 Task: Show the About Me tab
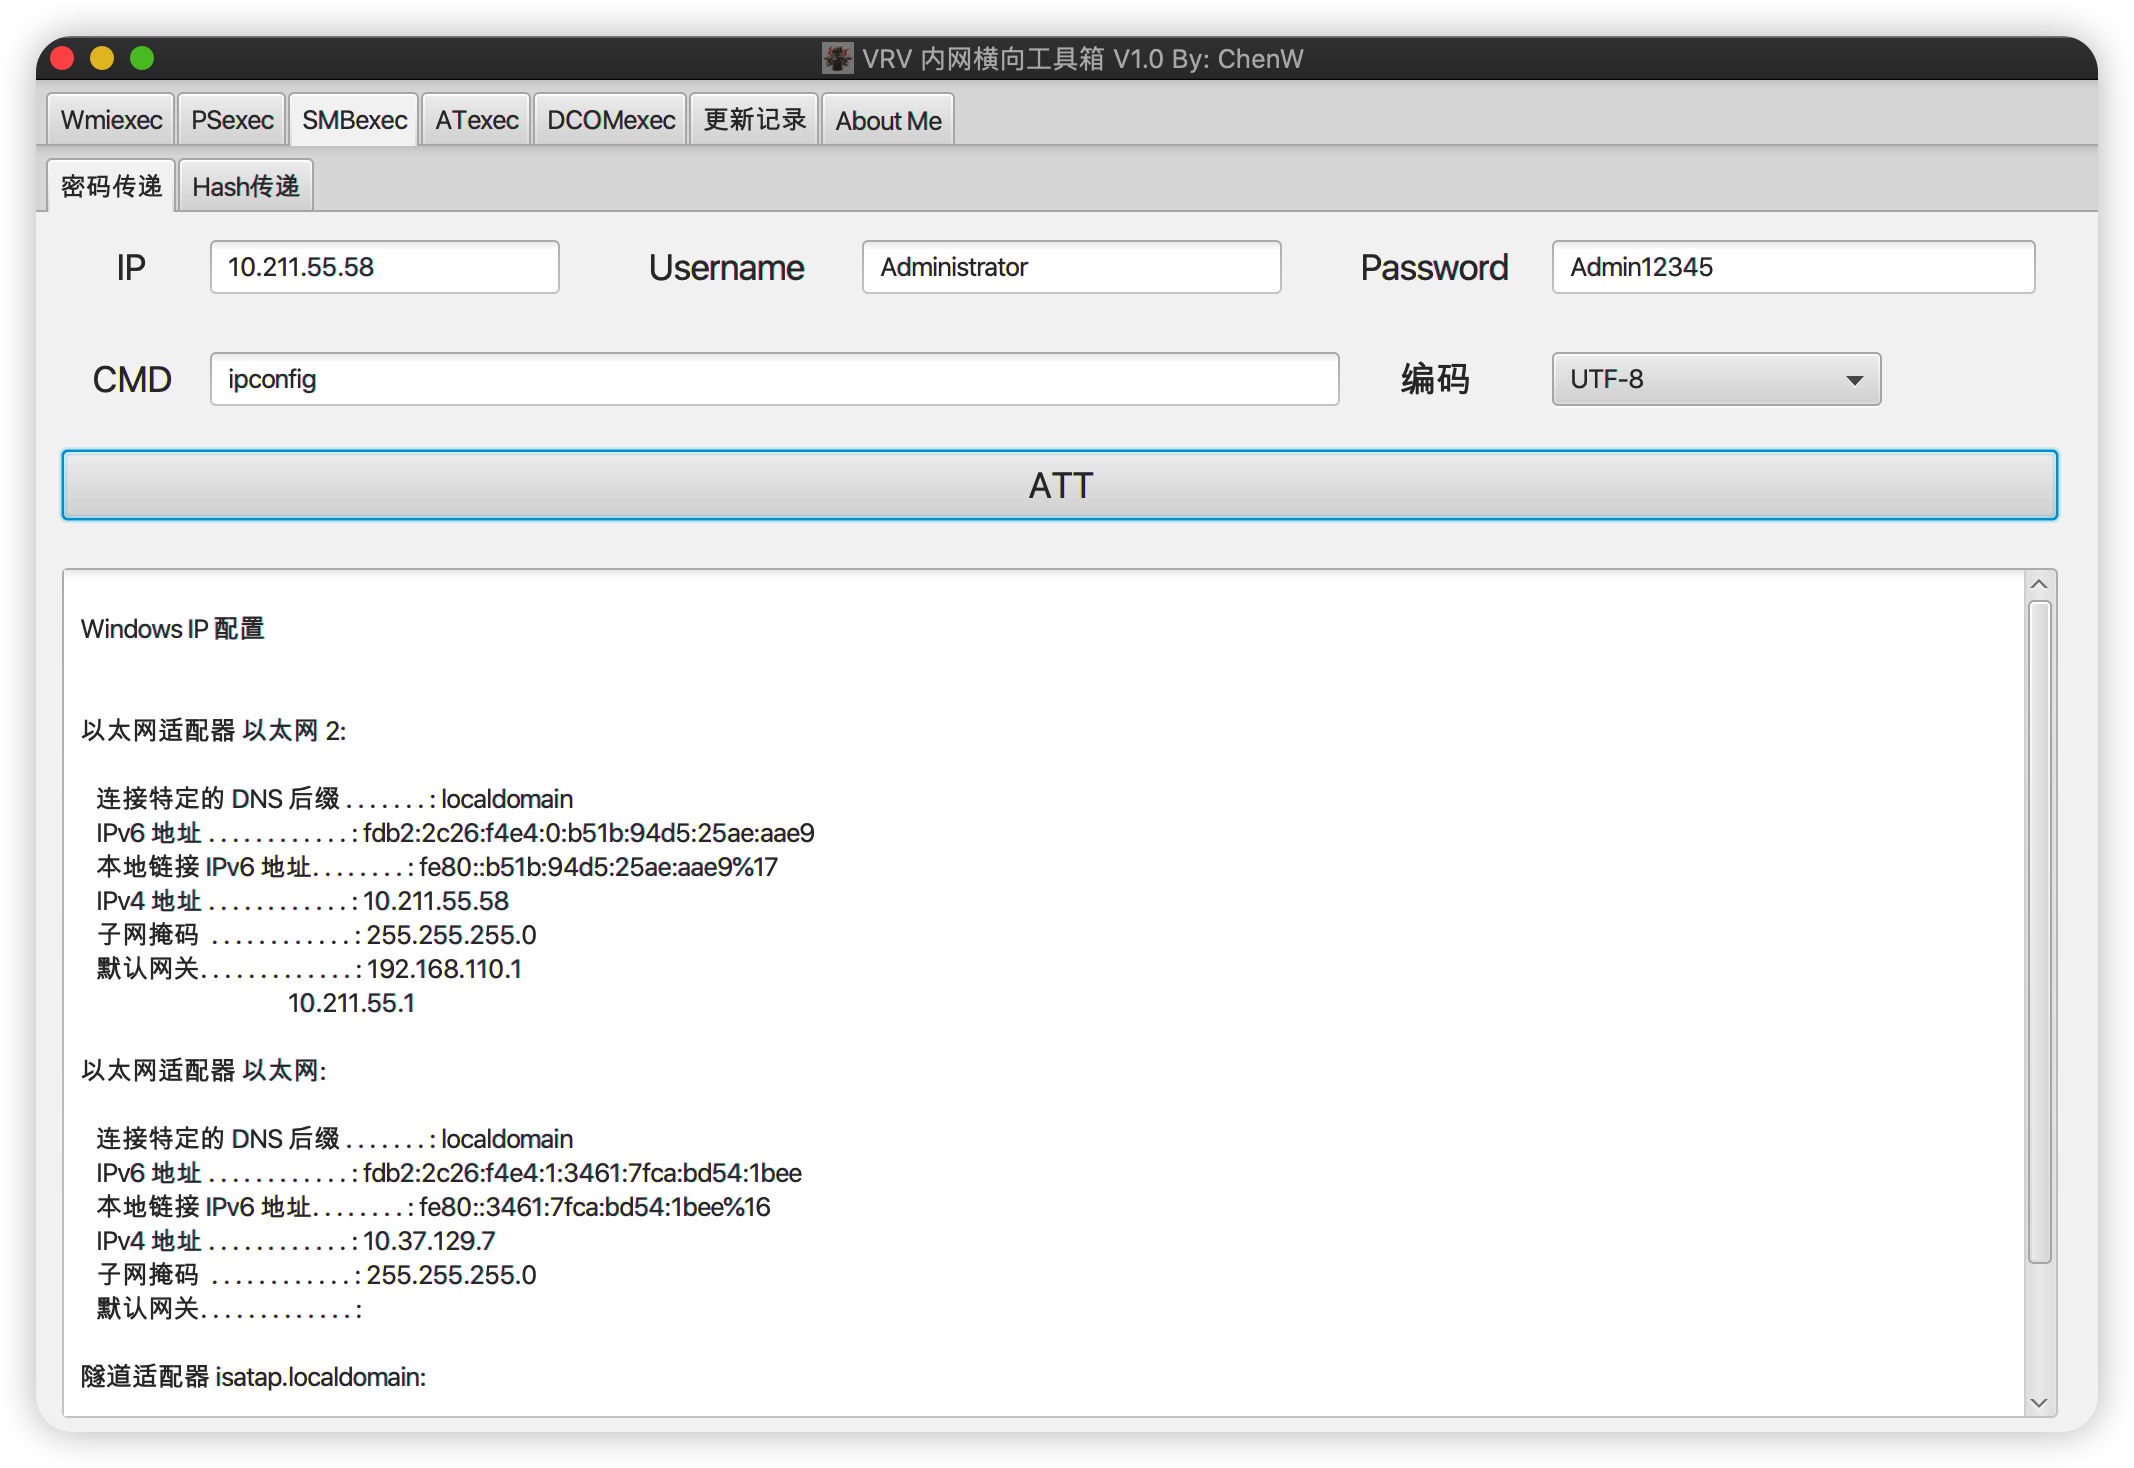[888, 120]
